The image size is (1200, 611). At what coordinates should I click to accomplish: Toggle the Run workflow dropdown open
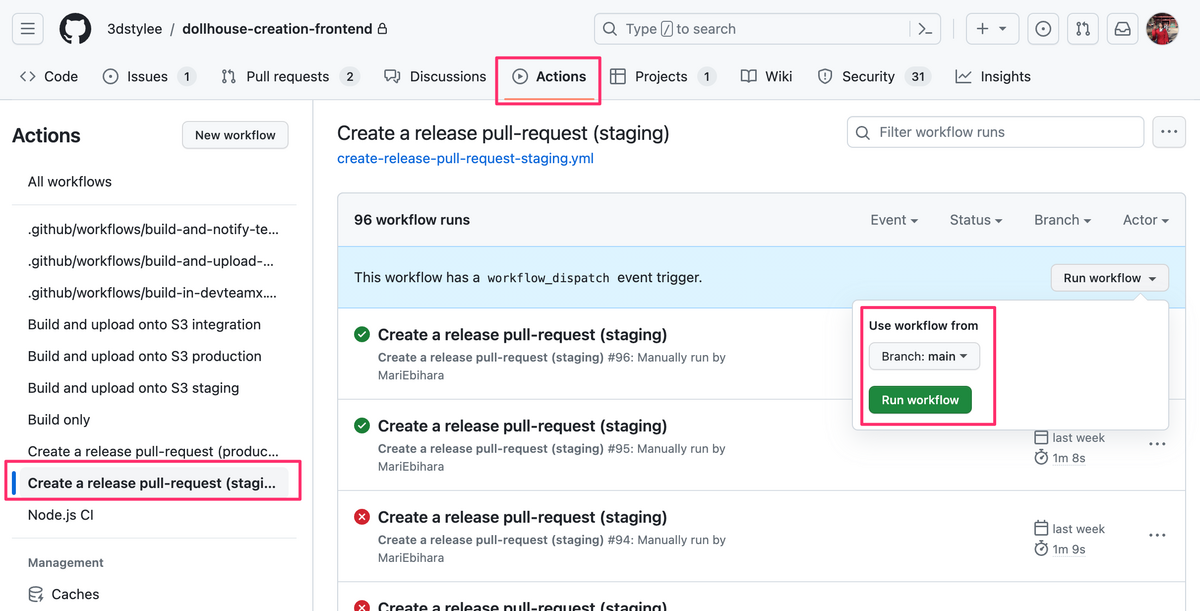pyautogui.click(x=1109, y=278)
